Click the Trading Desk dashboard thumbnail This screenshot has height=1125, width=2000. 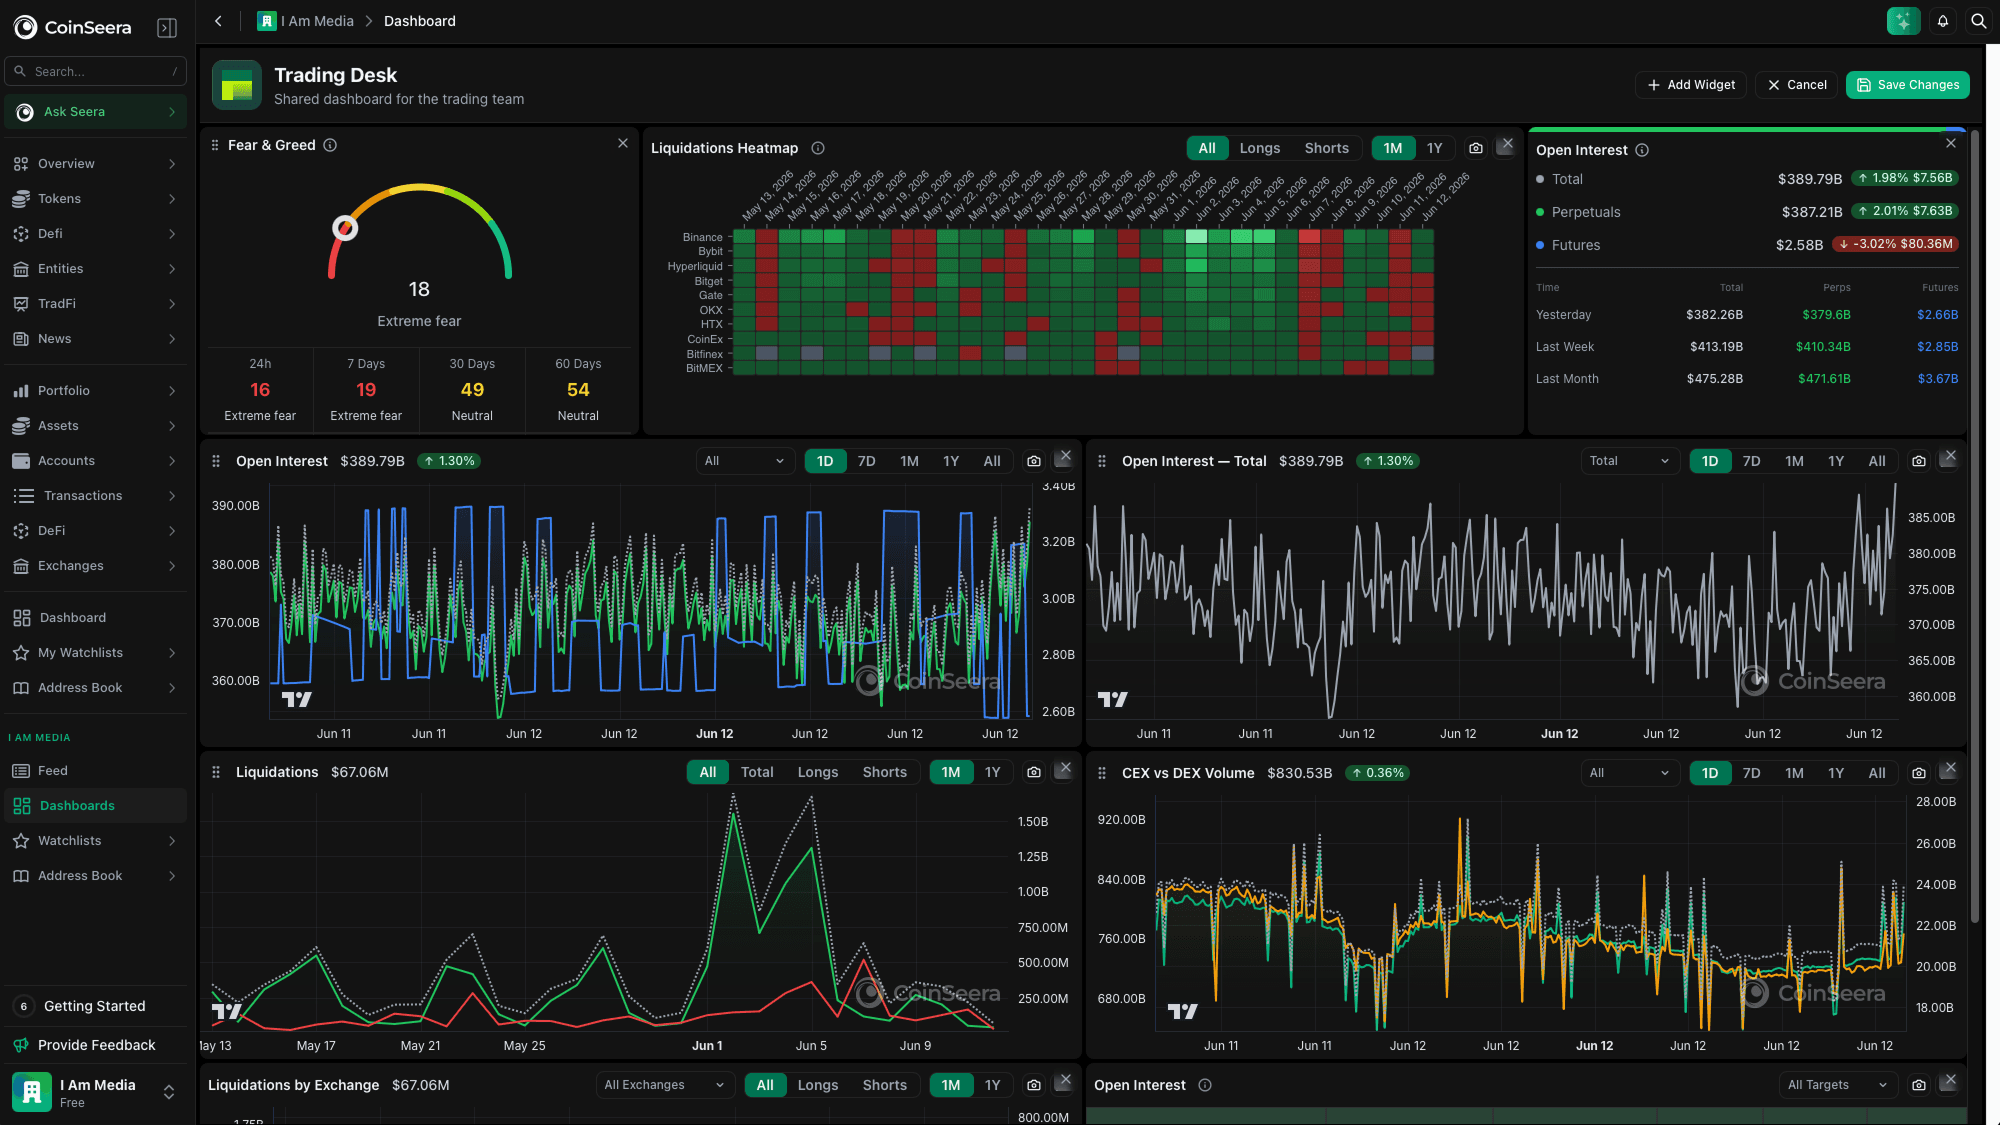pos(236,85)
